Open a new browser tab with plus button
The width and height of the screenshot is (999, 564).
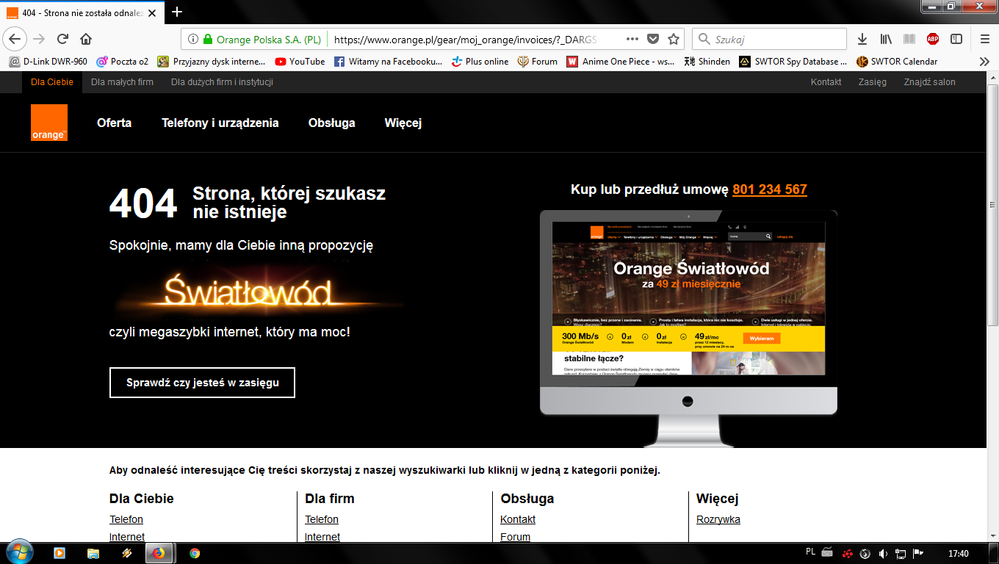(x=177, y=12)
